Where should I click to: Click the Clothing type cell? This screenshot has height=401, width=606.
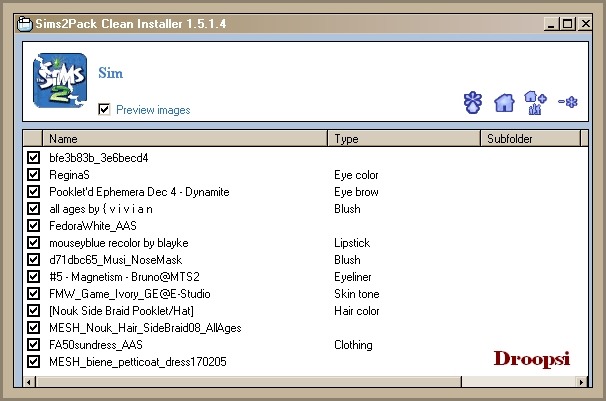click(x=353, y=345)
